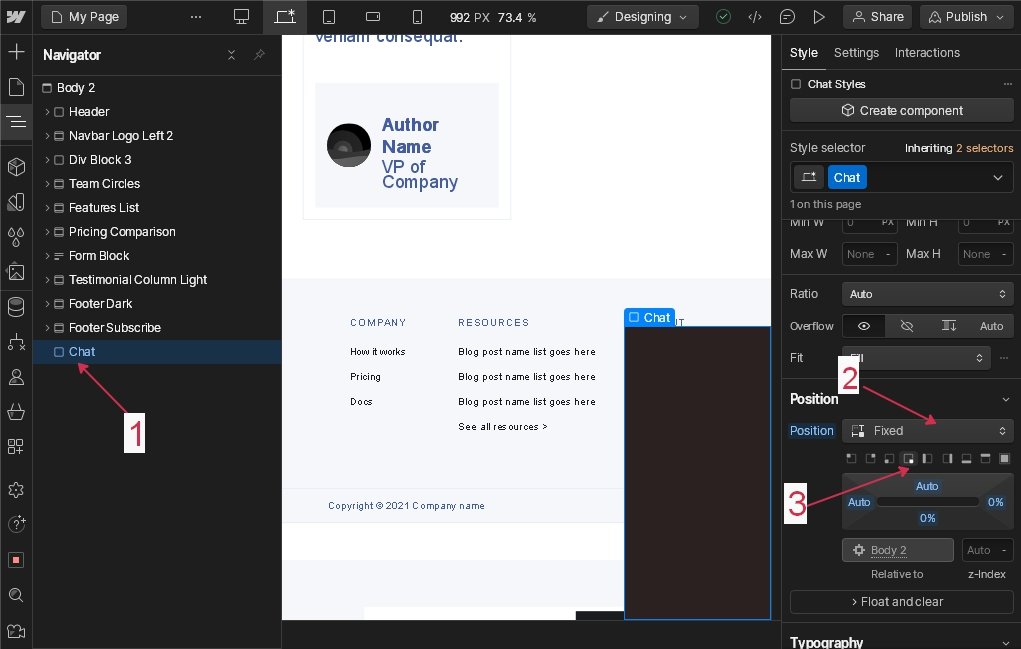Click the Create component button

901,111
